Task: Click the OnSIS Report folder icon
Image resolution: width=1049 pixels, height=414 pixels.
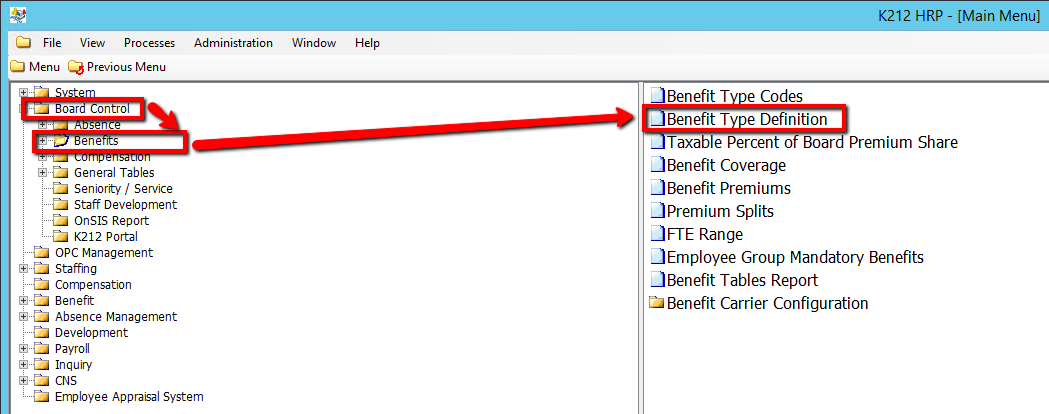Action: tap(61, 221)
